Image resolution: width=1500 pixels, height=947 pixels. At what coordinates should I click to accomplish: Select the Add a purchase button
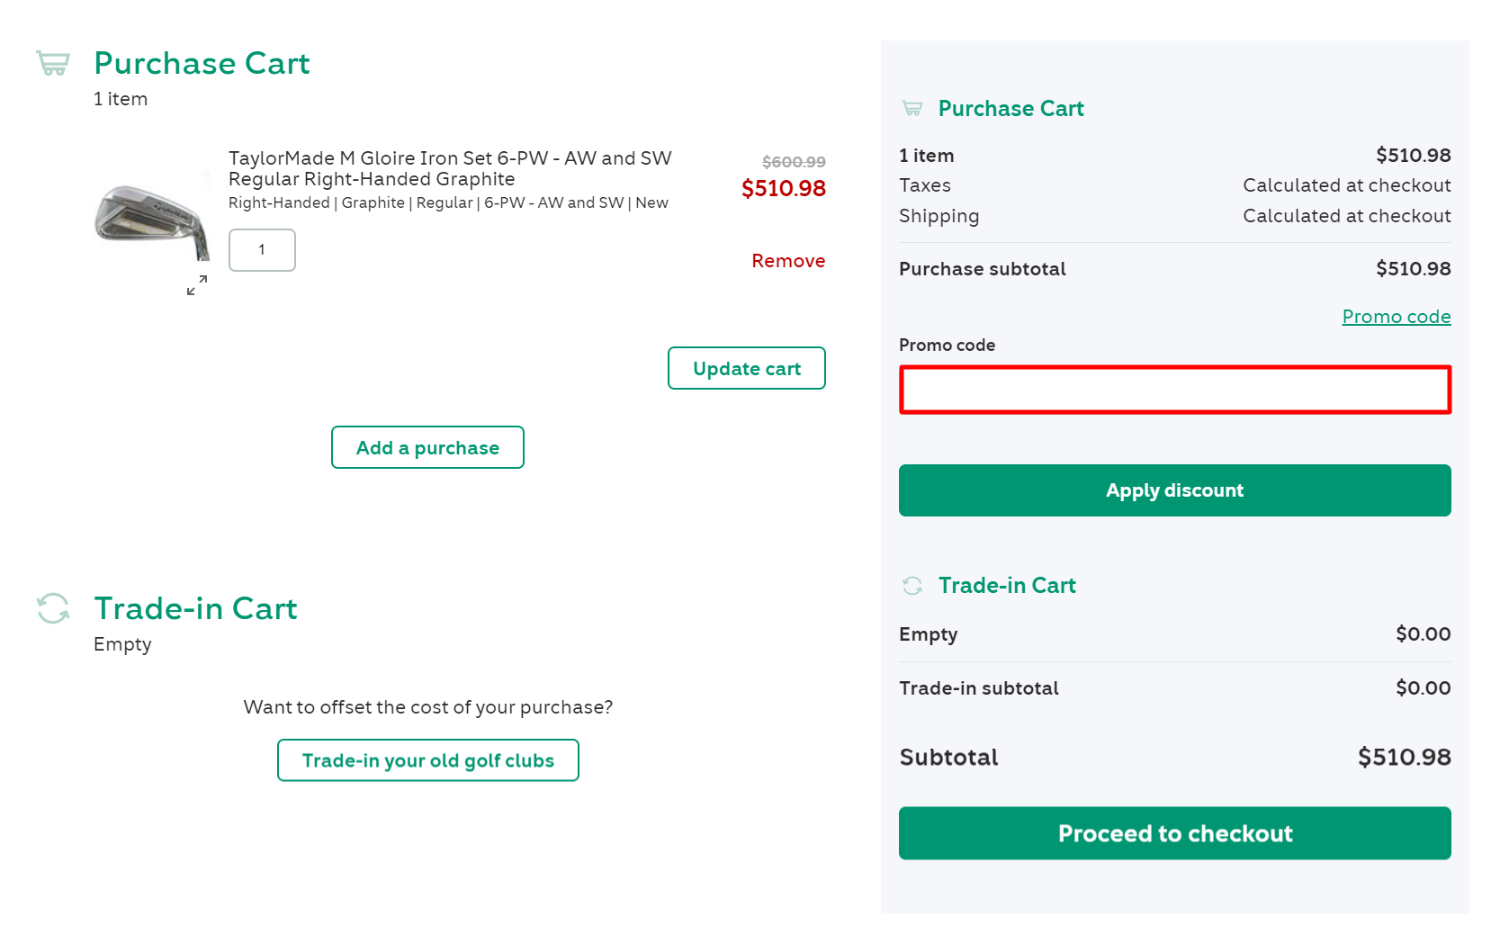click(x=427, y=447)
